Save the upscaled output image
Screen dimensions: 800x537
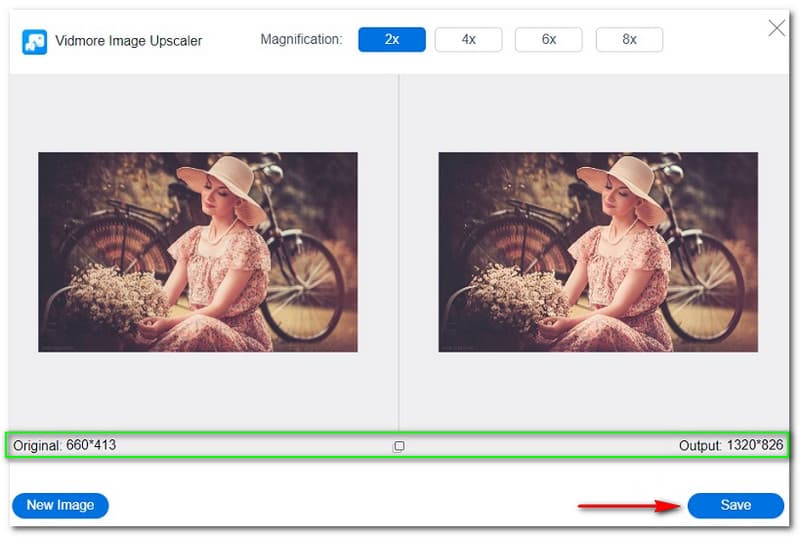[x=735, y=505]
